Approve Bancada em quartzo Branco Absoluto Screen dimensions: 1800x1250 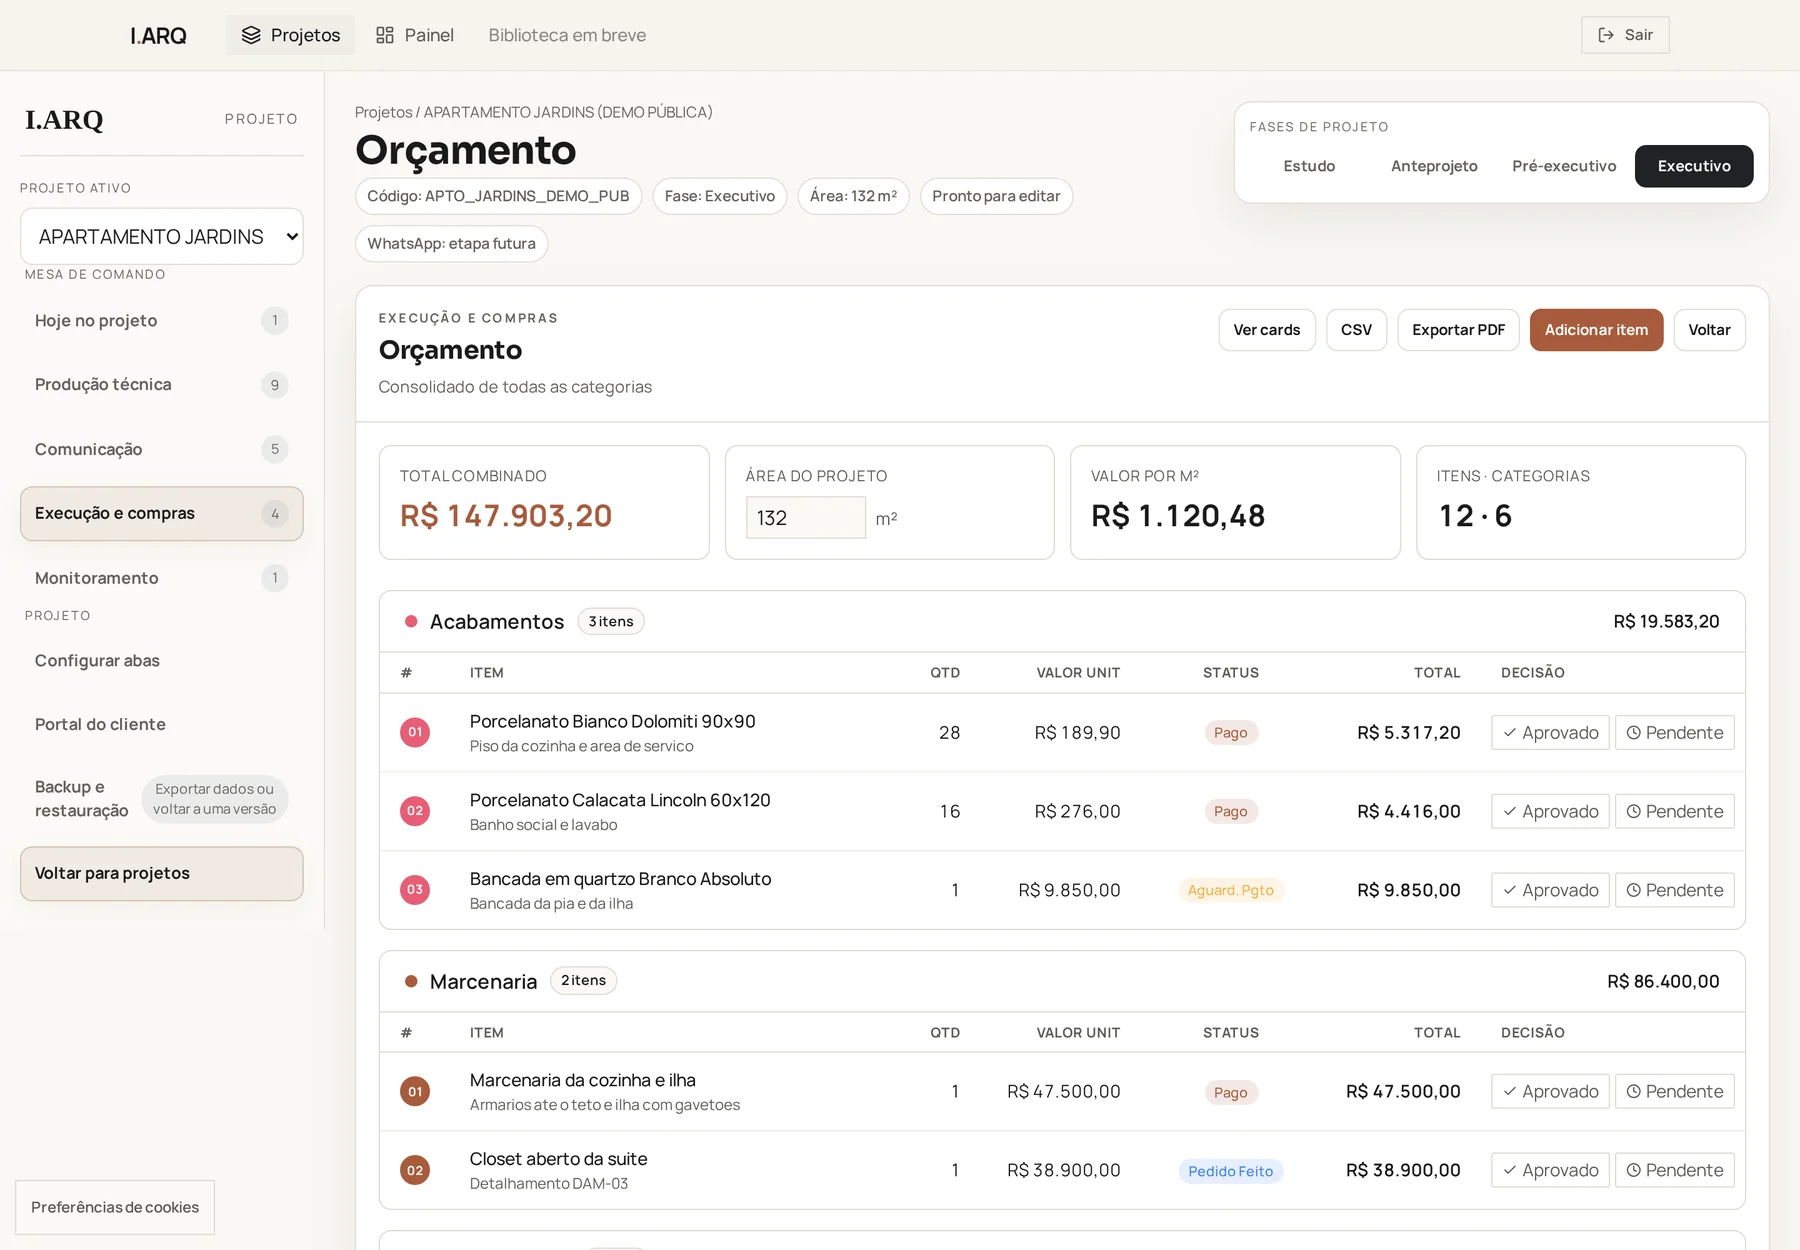pos(1550,890)
